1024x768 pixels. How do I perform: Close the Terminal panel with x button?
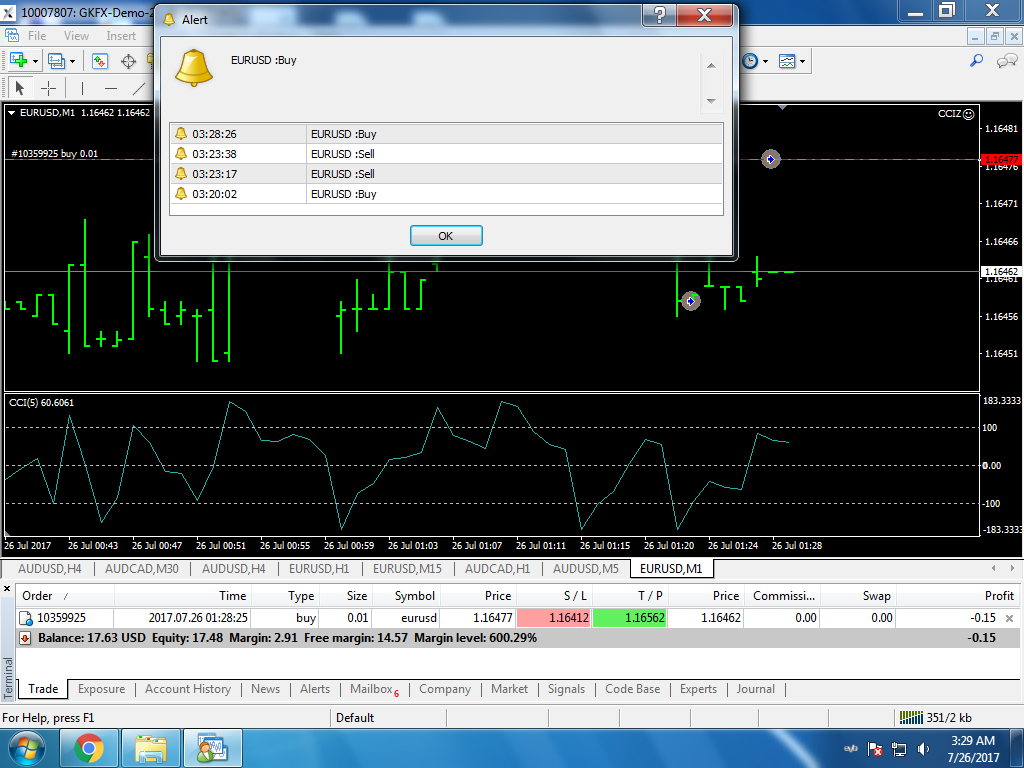coord(7,588)
